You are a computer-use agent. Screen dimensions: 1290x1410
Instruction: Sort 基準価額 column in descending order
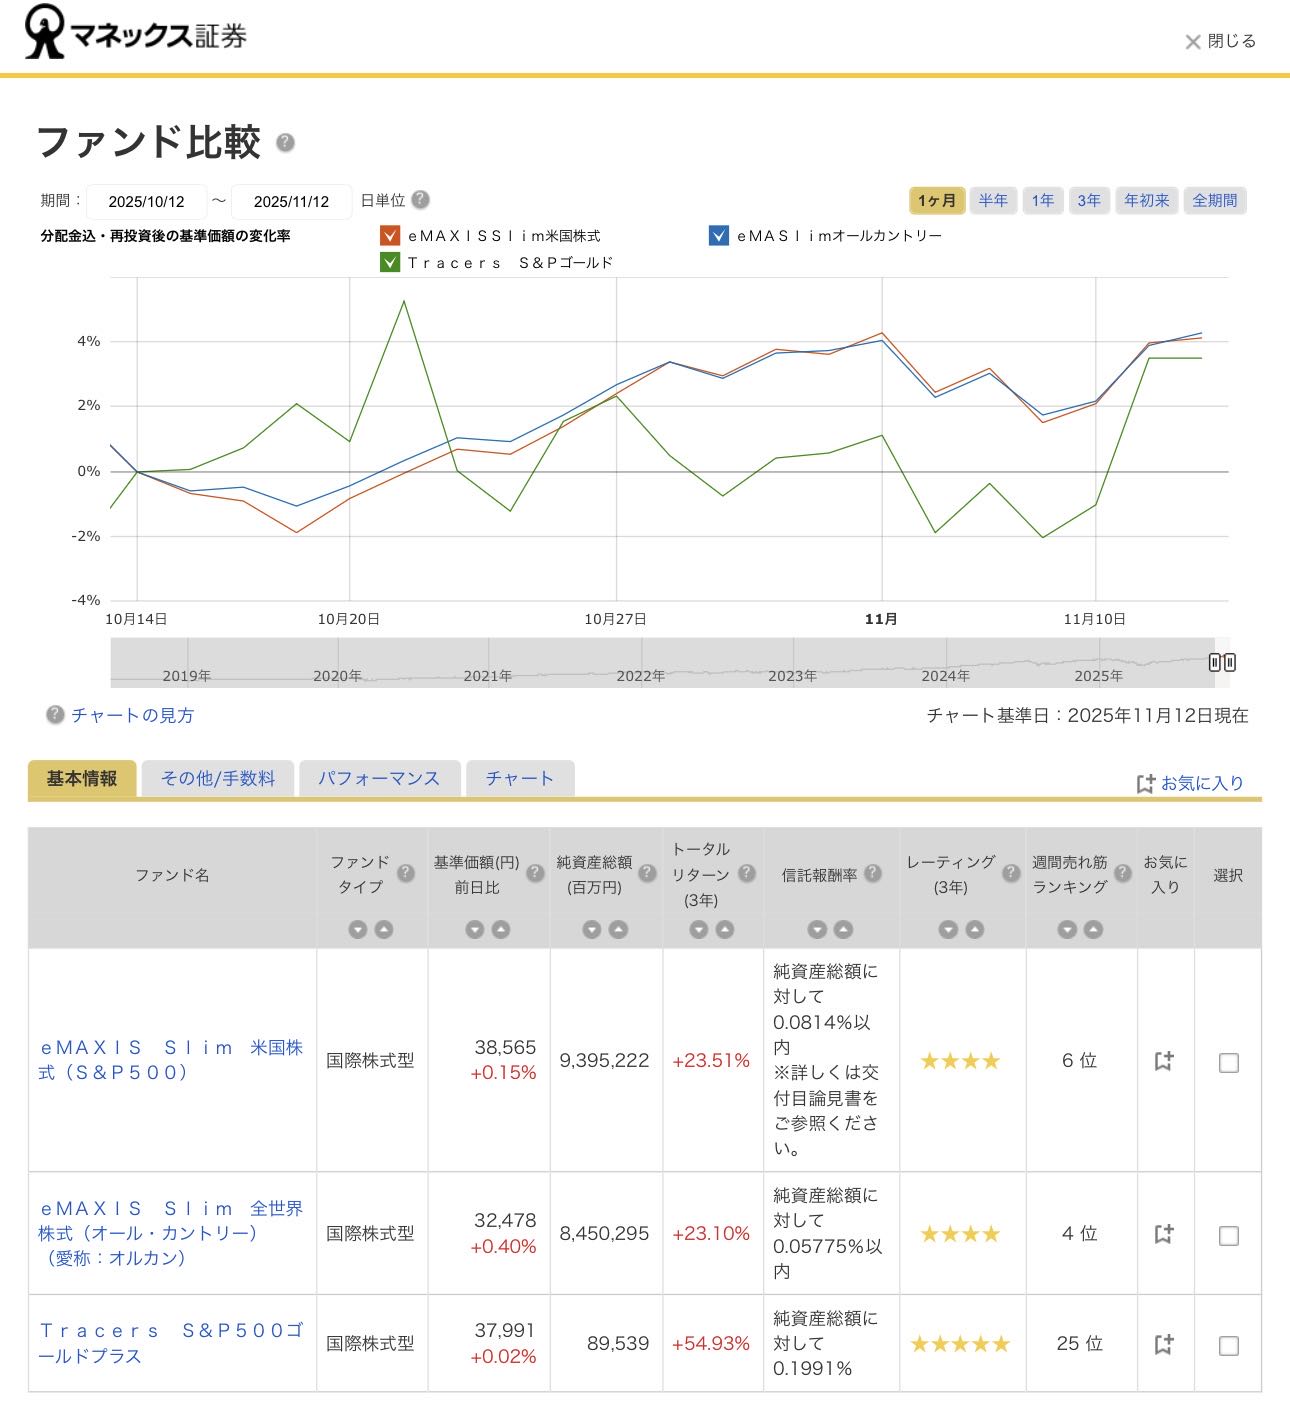(x=475, y=930)
